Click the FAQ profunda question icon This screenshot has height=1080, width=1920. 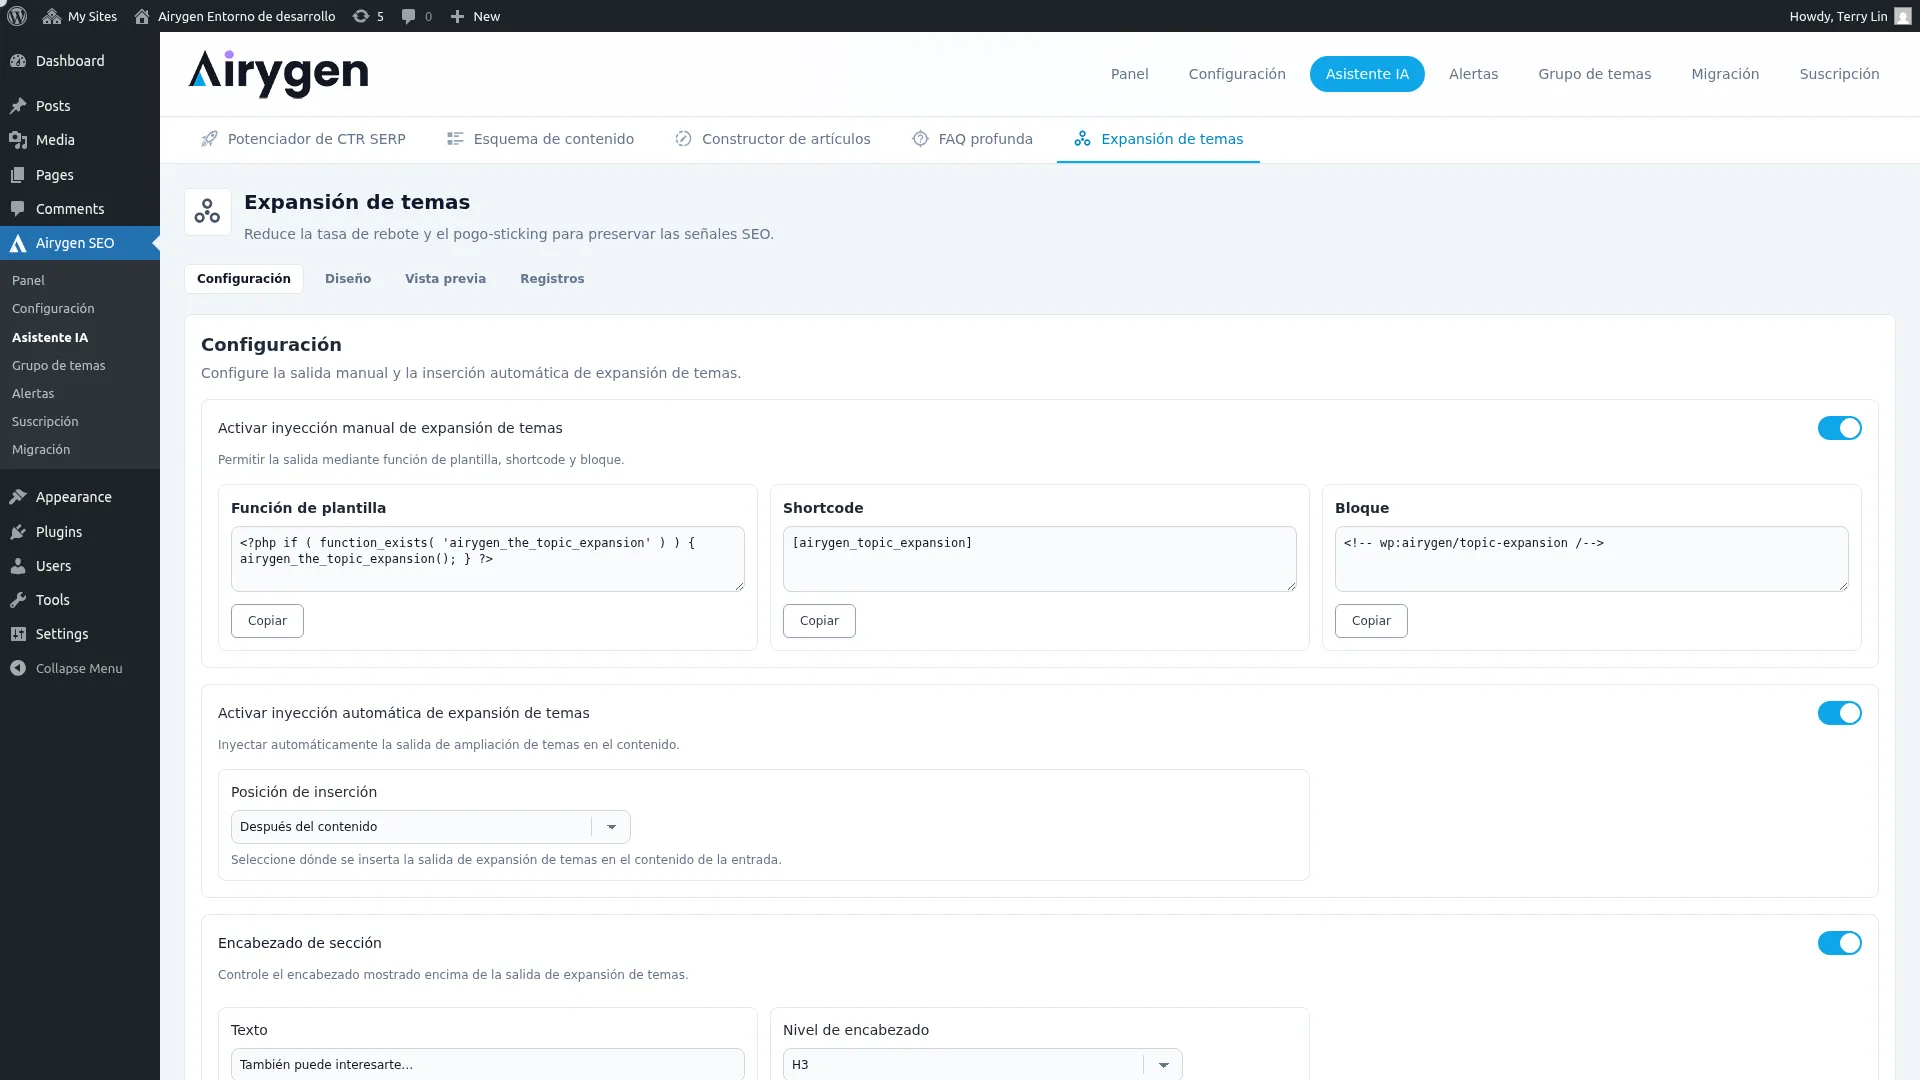(920, 139)
